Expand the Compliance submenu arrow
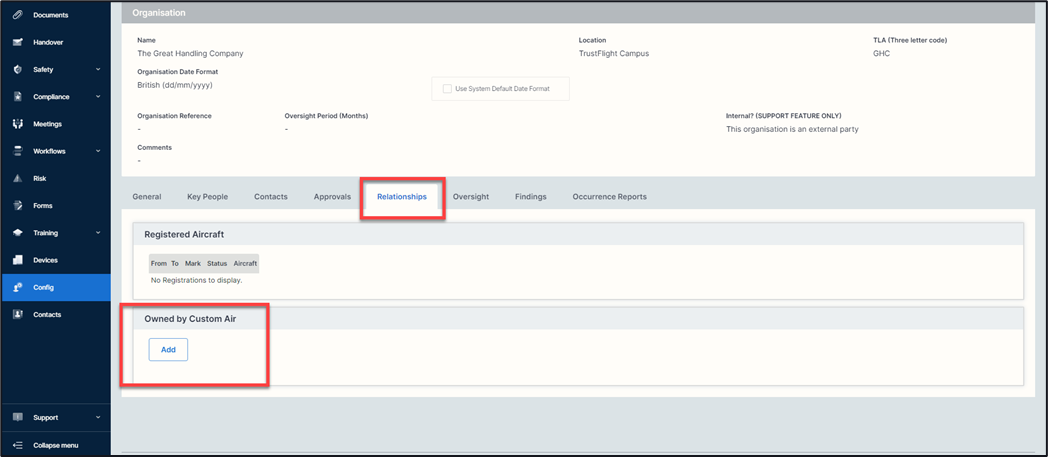The image size is (1048, 457). tap(98, 97)
